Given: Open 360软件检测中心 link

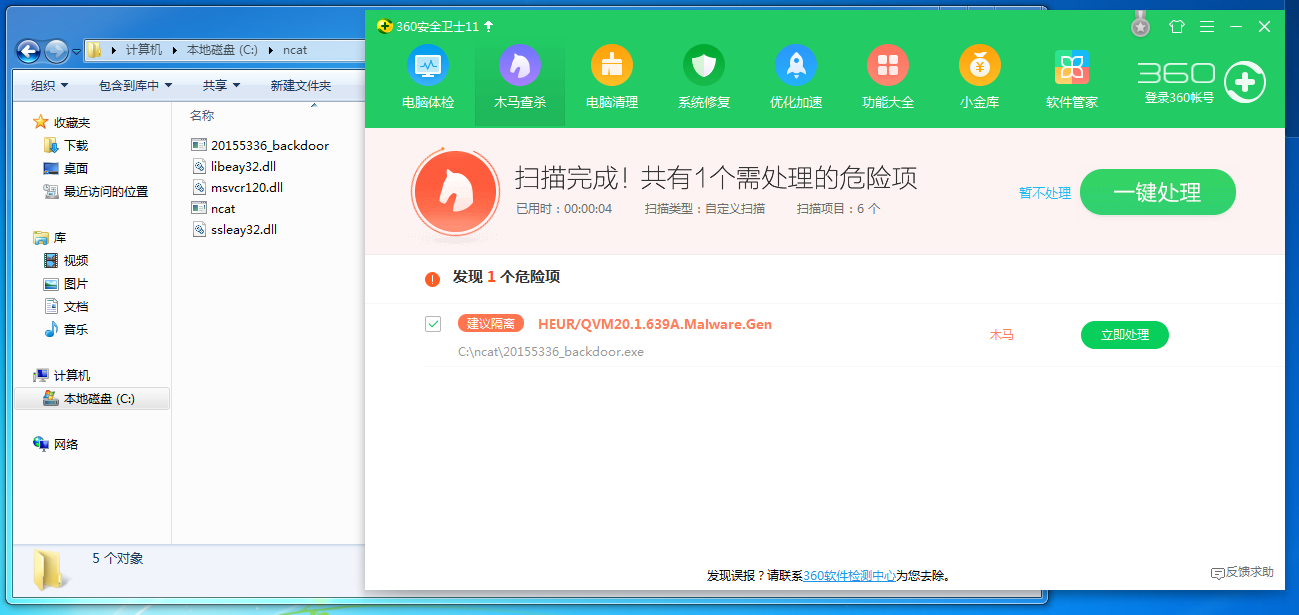Looking at the screenshot, I should [849, 576].
